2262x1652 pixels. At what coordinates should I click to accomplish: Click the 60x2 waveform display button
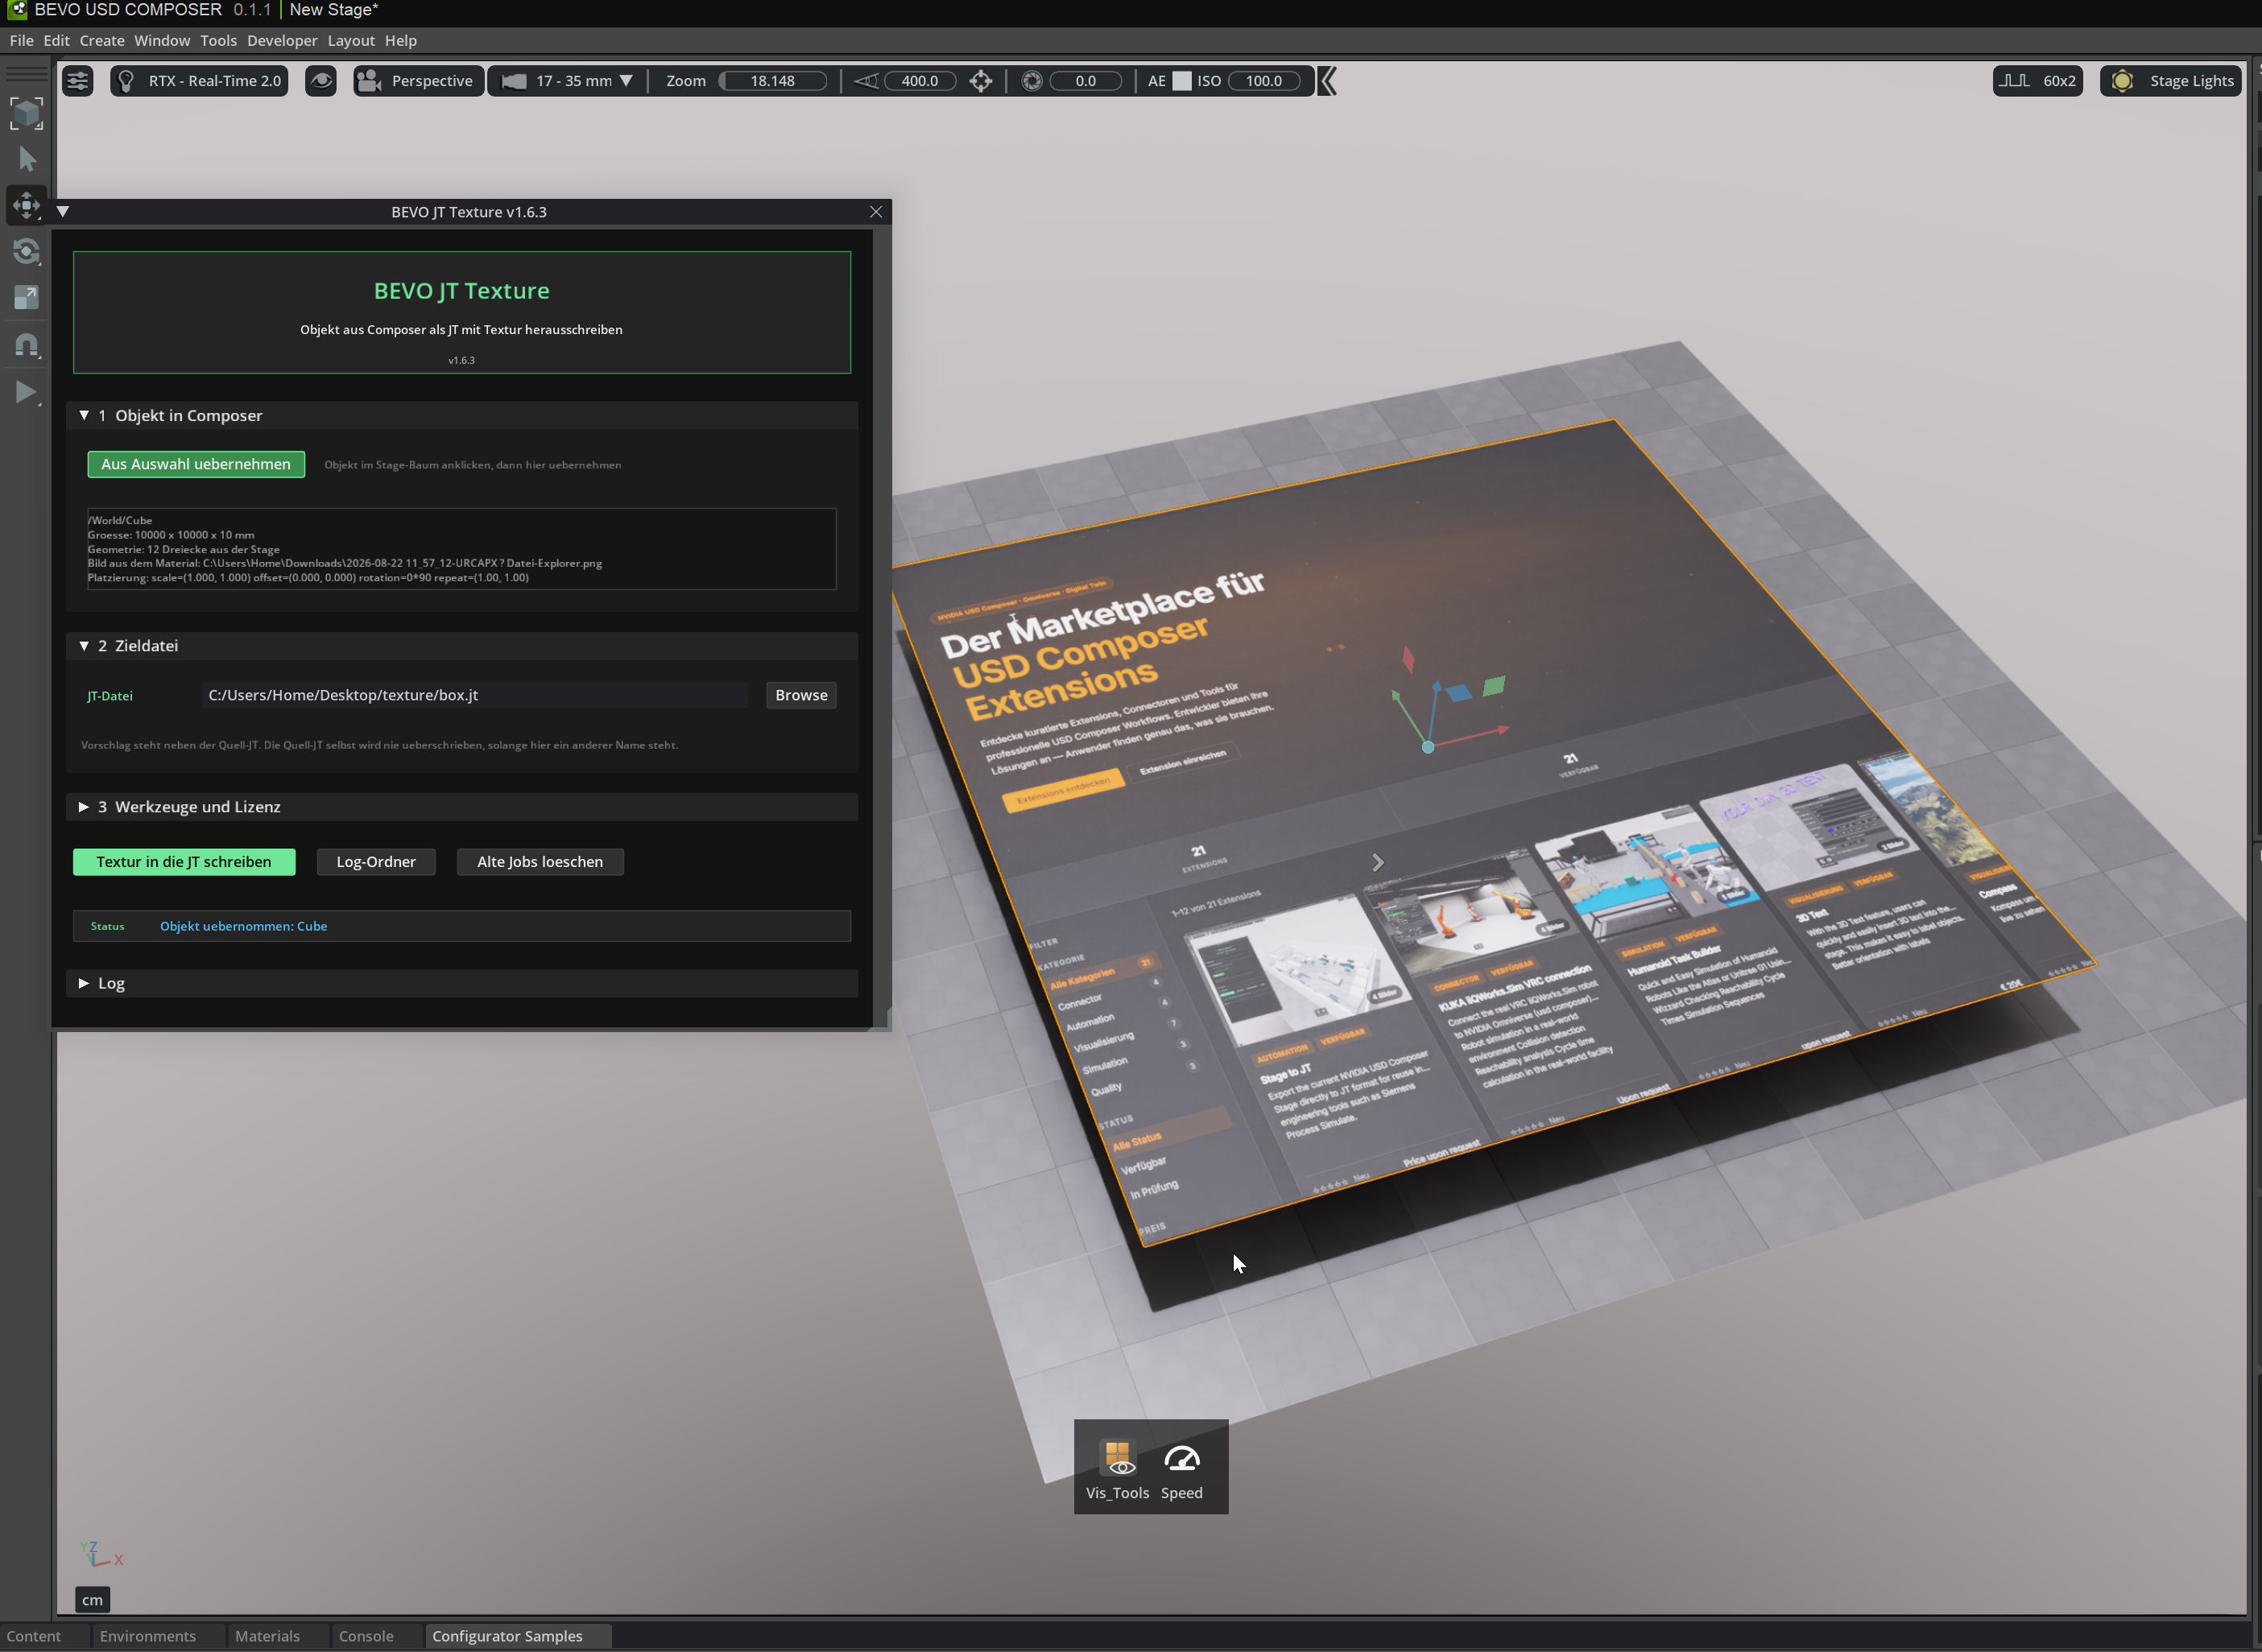(2038, 81)
